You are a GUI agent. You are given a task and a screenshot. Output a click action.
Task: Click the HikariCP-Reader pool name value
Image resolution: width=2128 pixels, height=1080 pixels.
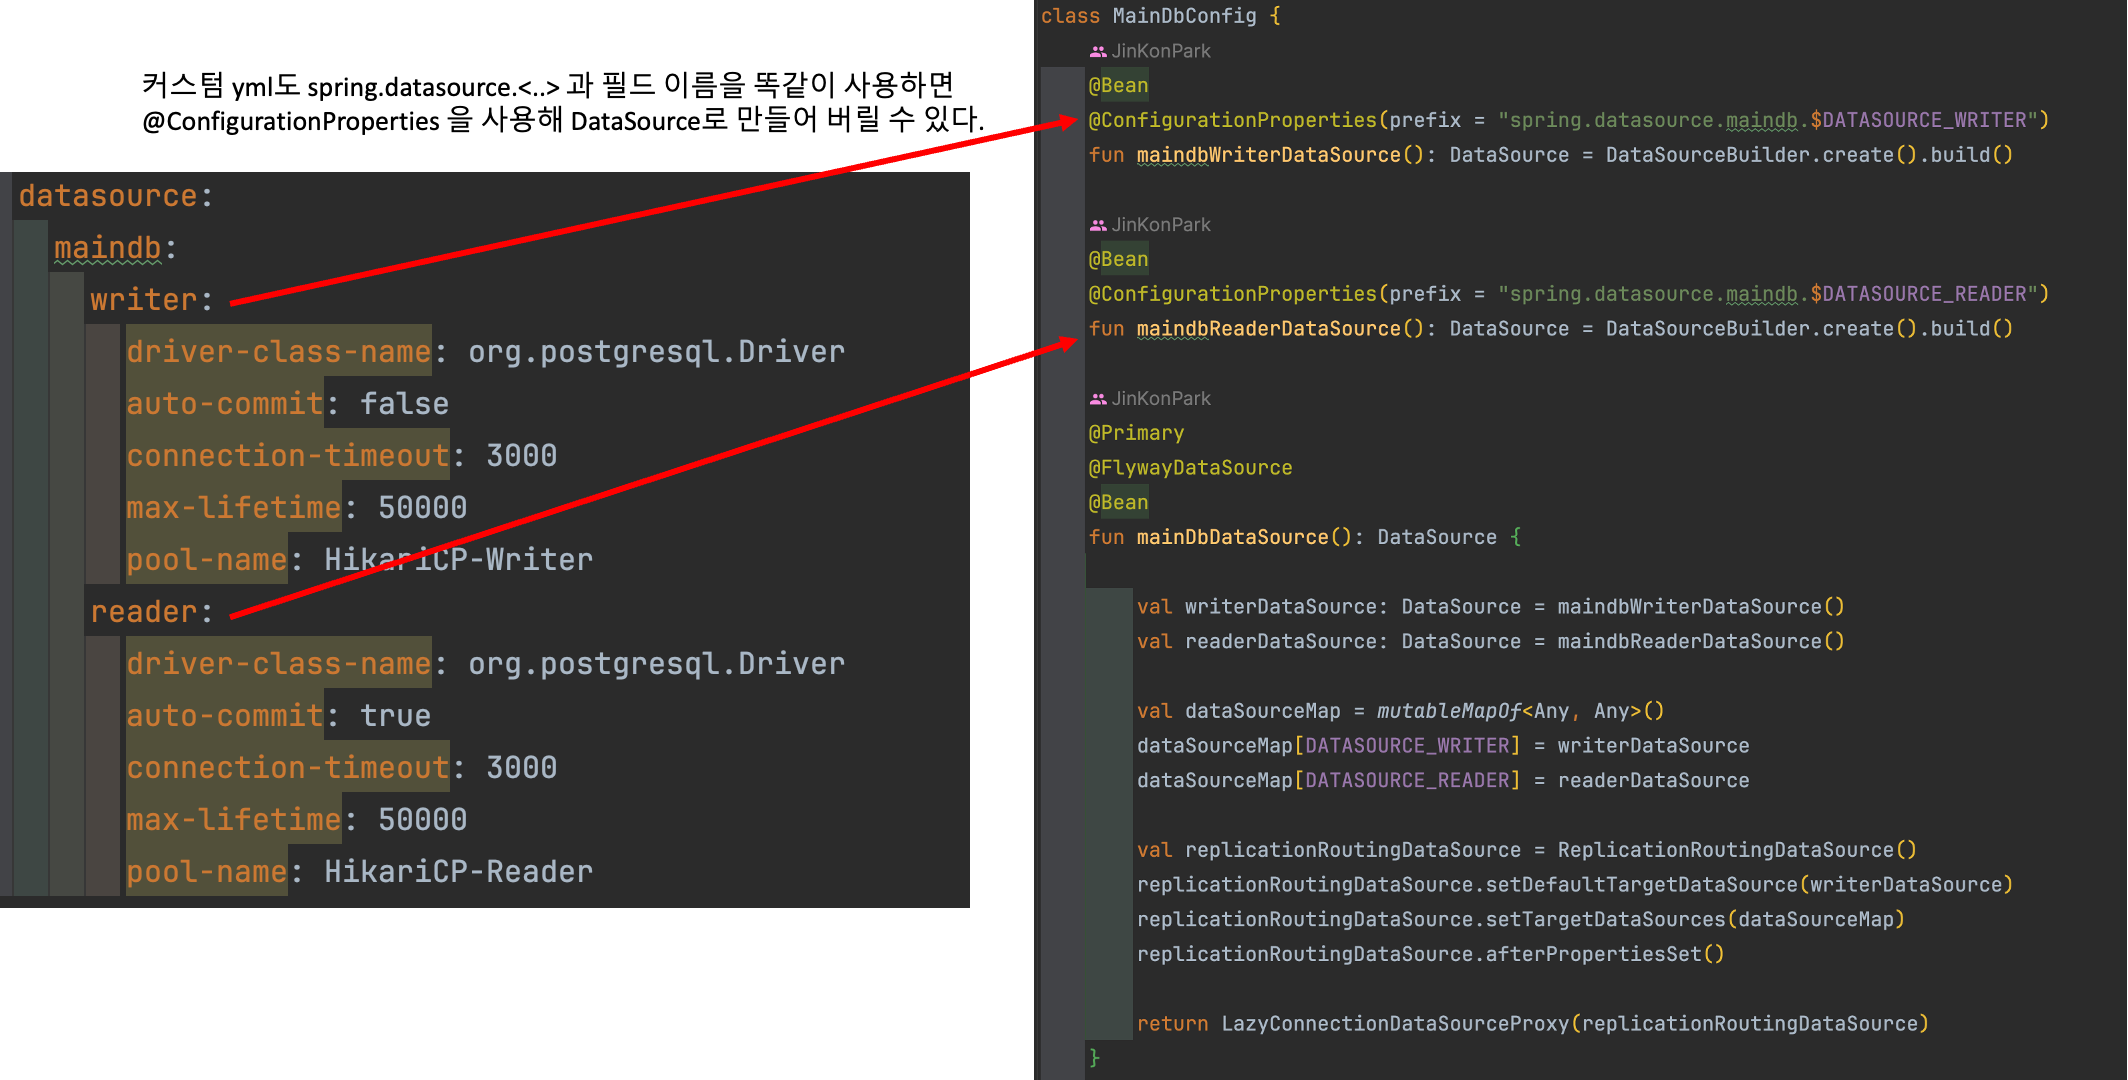(x=458, y=872)
